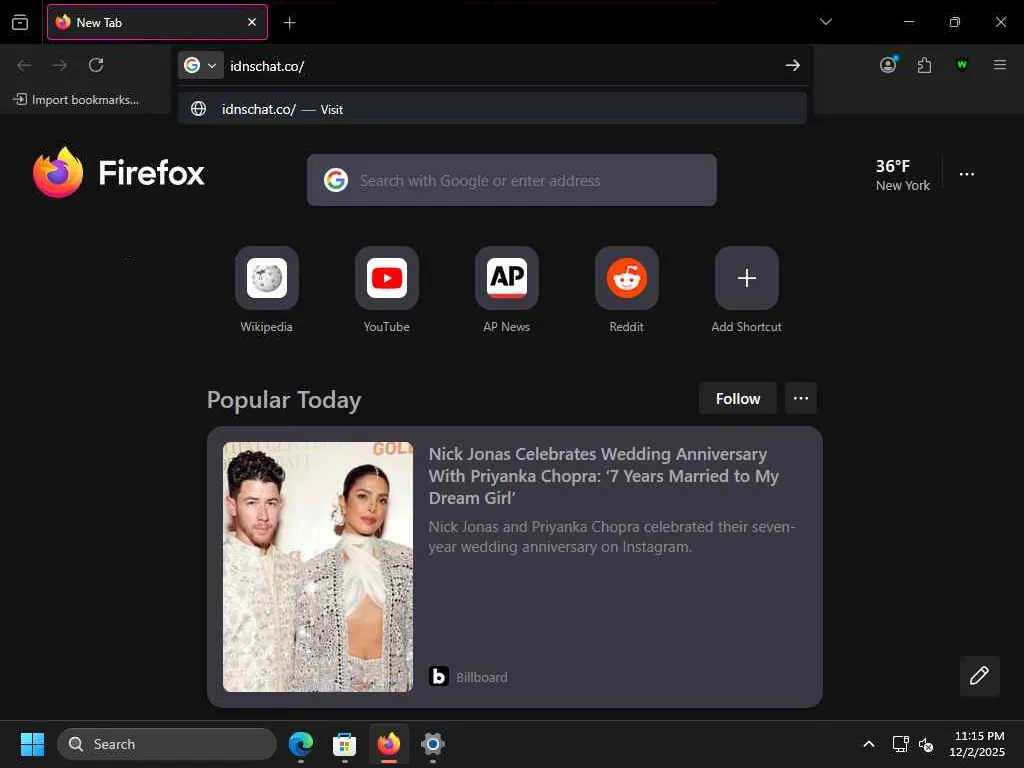Click the Add Shortcut tile

[x=746, y=290]
